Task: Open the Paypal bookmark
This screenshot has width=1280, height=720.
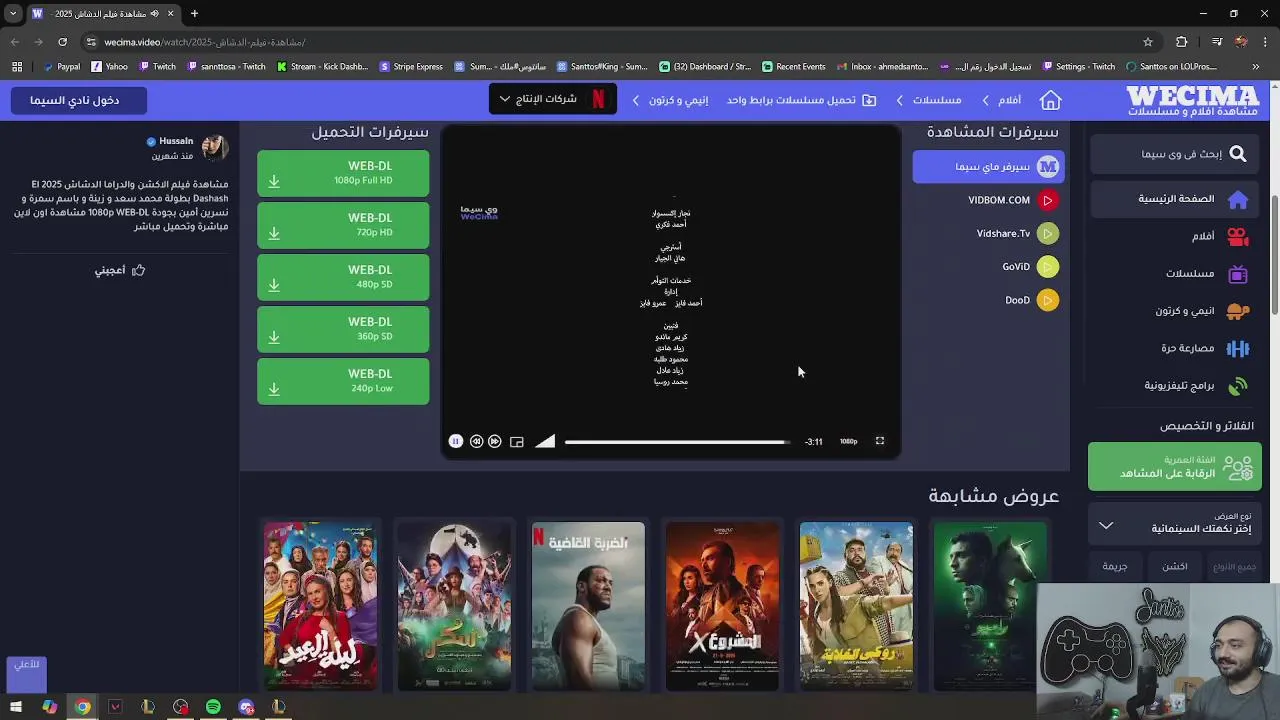Action: [62, 67]
